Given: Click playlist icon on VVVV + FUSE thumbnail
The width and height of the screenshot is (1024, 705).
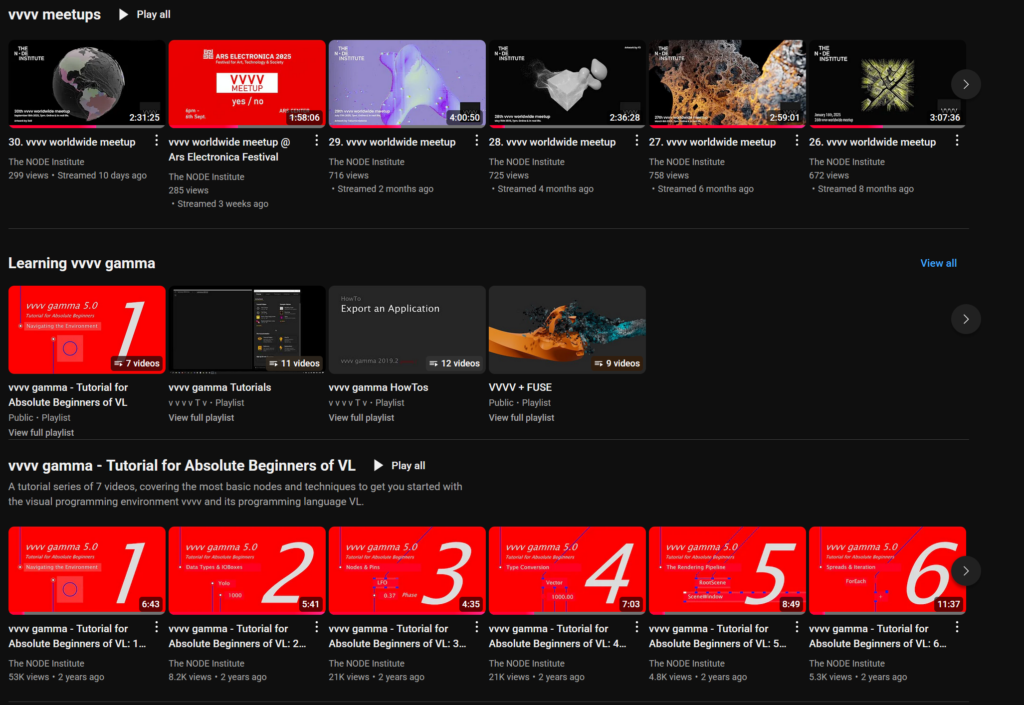Looking at the screenshot, I should point(594,364).
